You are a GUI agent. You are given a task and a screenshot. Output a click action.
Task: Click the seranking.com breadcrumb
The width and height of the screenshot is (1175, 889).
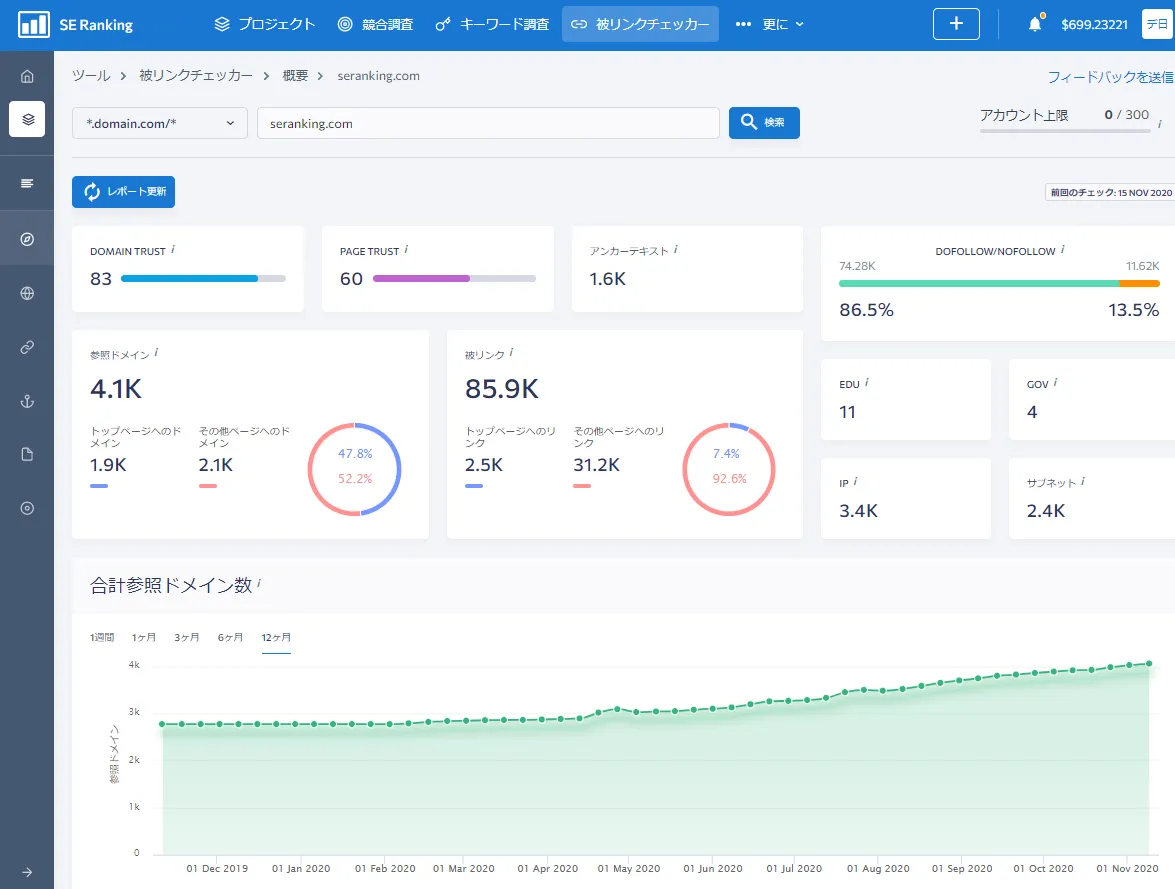click(378, 76)
